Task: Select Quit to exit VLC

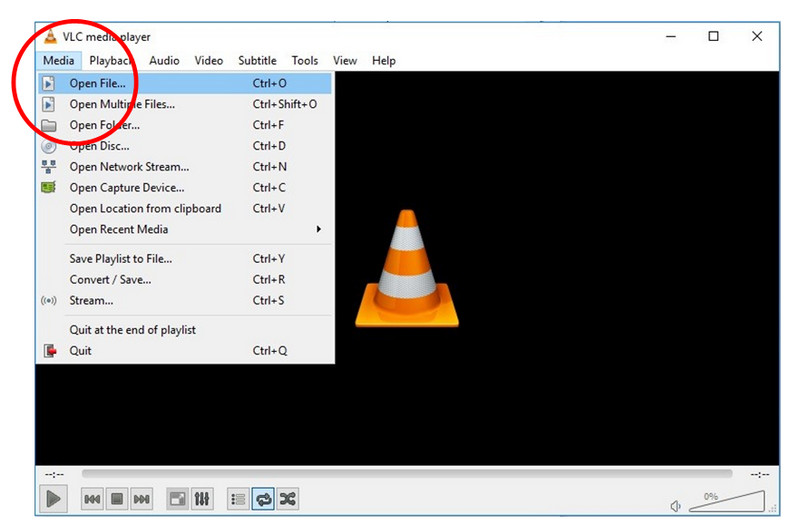Action: click(x=80, y=351)
